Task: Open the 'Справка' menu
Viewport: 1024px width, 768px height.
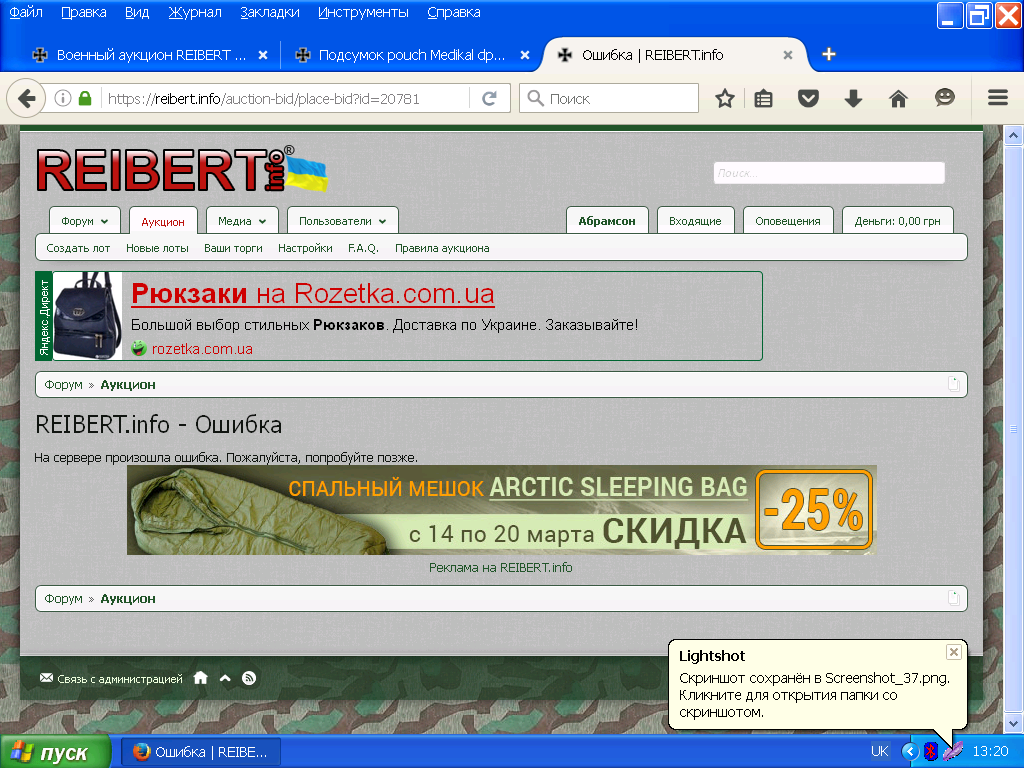Action: [454, 12]
